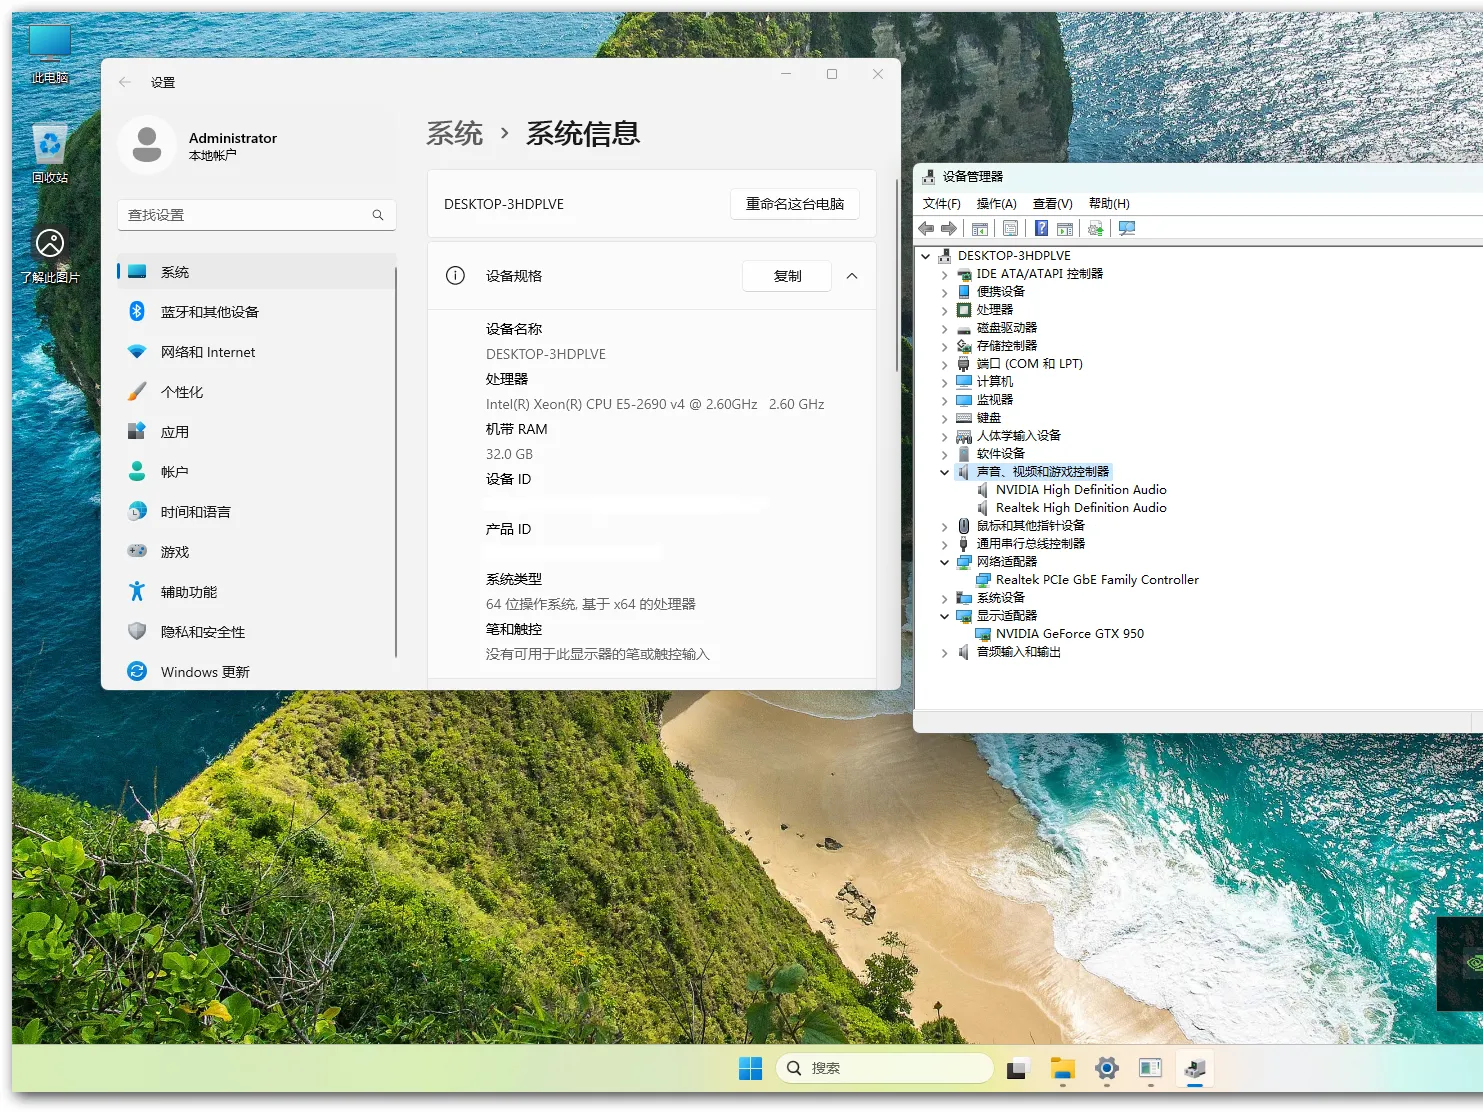Click the Scan for hardware changes toolbar icon
Viewport: 1483px width, 1112px height.
tap(1127, 228)
